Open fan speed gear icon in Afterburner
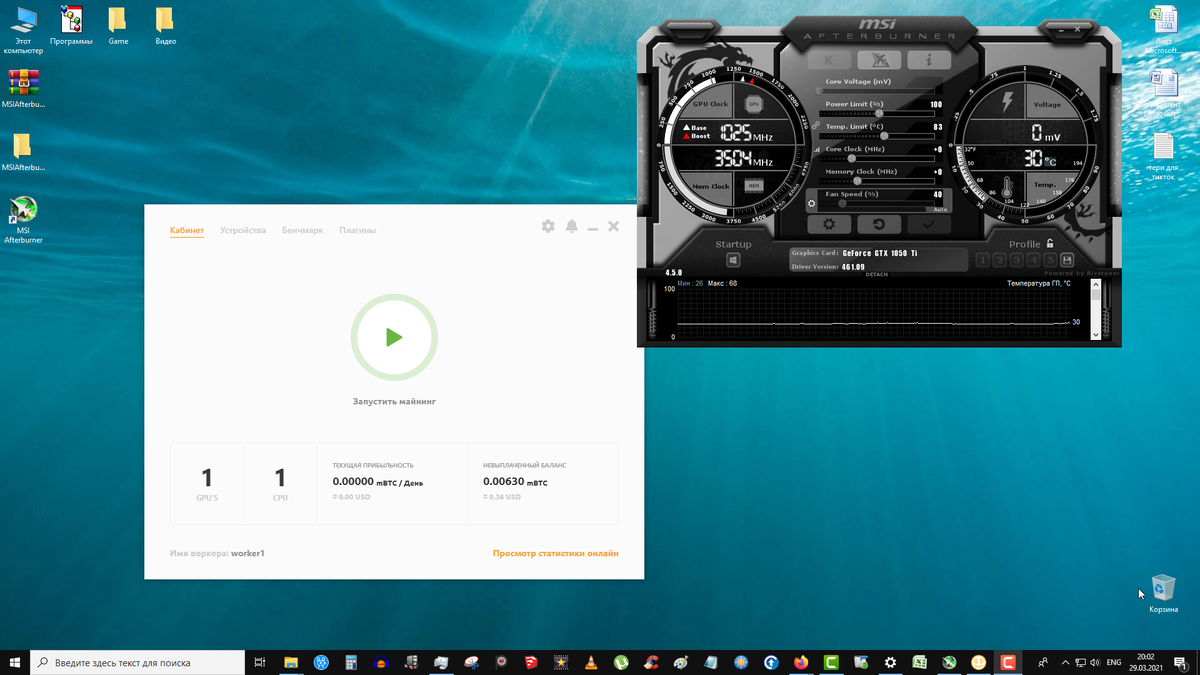The height and width of the screenshot is (675, 1200). [811, 204]
